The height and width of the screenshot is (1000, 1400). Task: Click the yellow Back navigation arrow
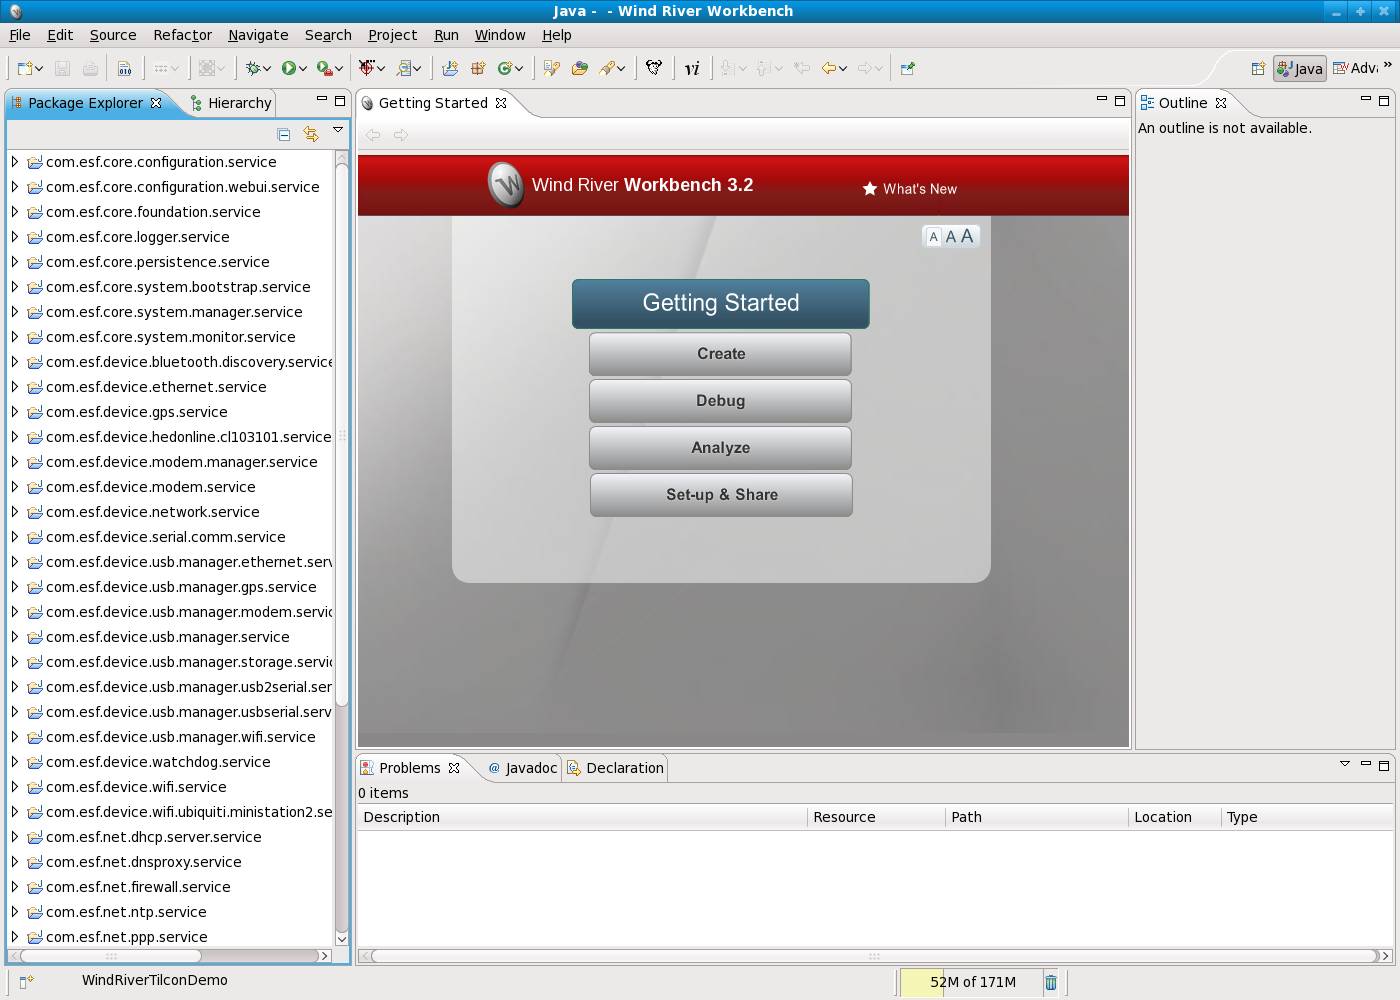pyautogui.click(x=828, y=68)
